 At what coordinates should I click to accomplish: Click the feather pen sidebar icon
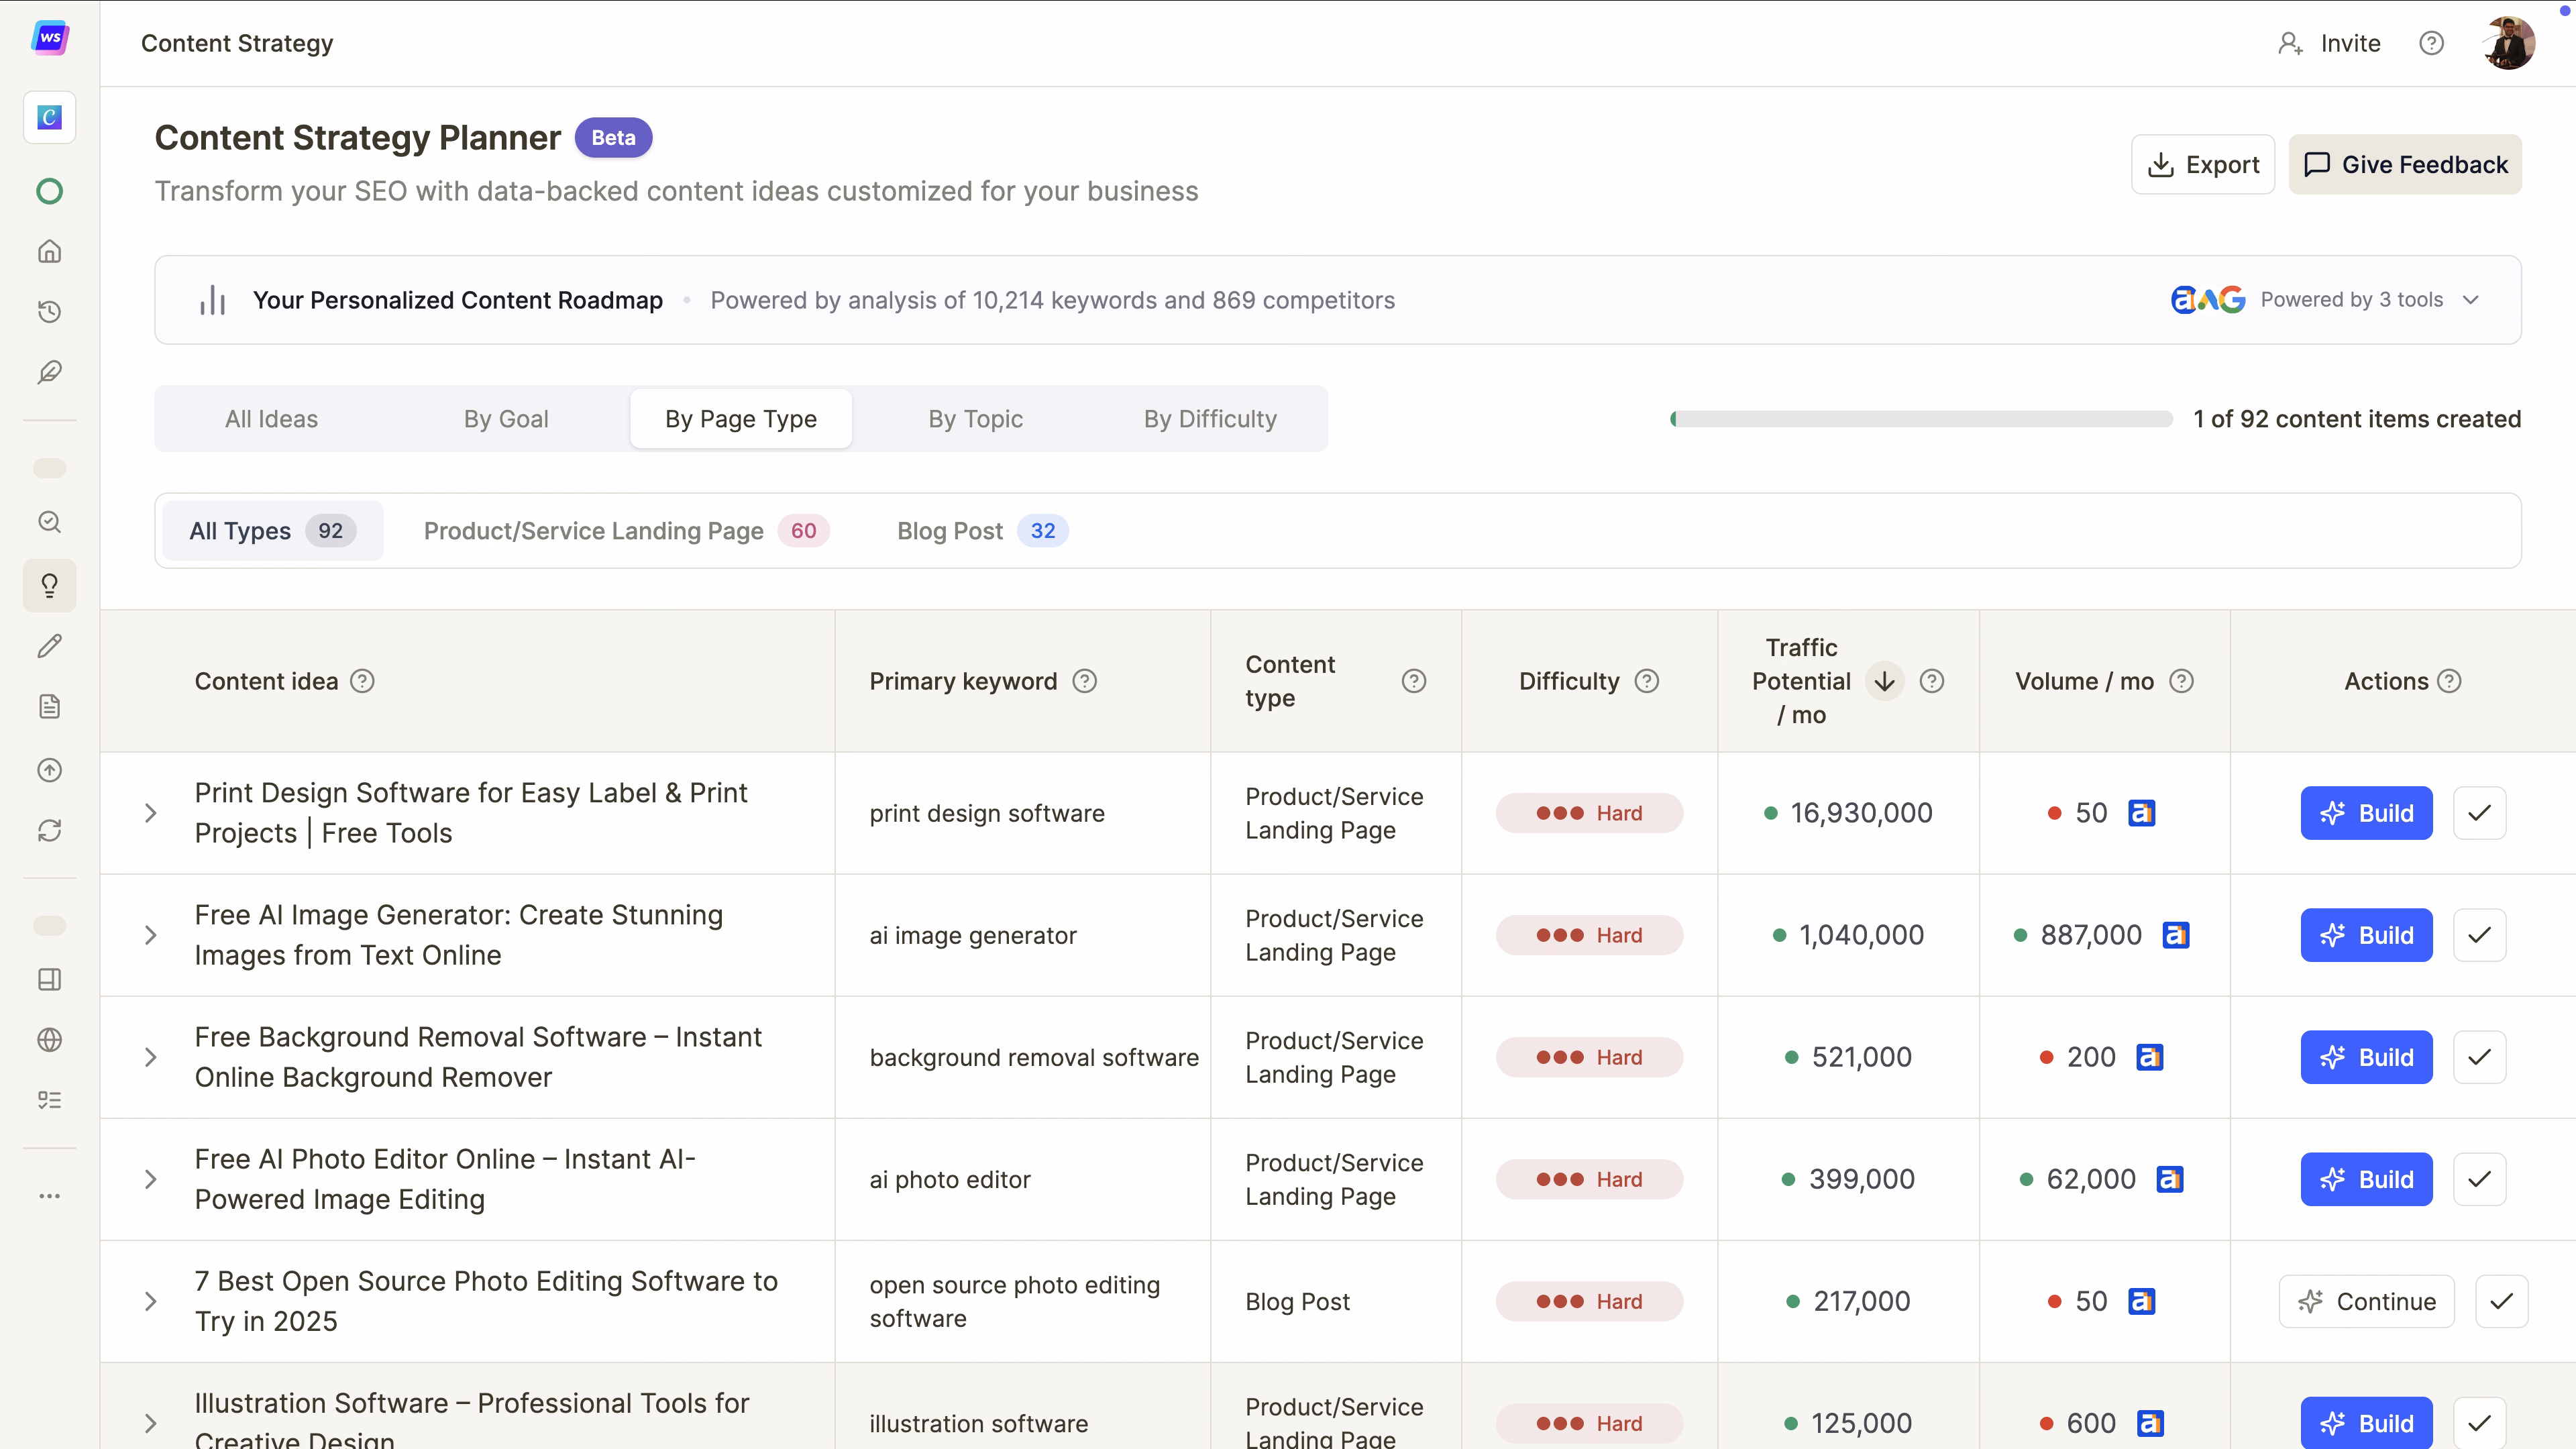(x=49, y=372)
